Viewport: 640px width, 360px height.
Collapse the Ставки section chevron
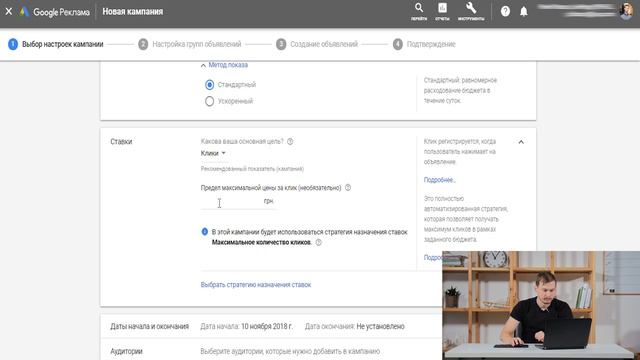click(x=521, y=142)
